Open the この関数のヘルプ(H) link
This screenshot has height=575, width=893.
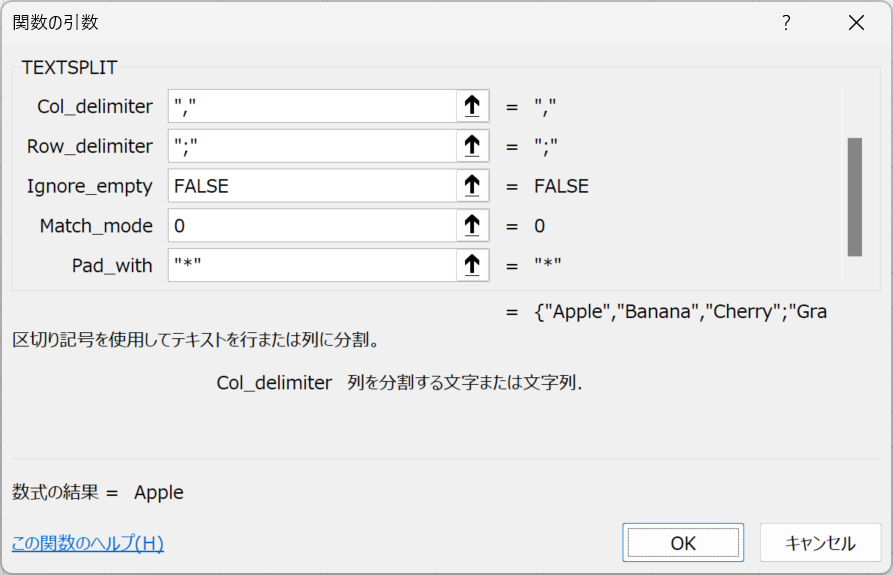tap(88, 543)
